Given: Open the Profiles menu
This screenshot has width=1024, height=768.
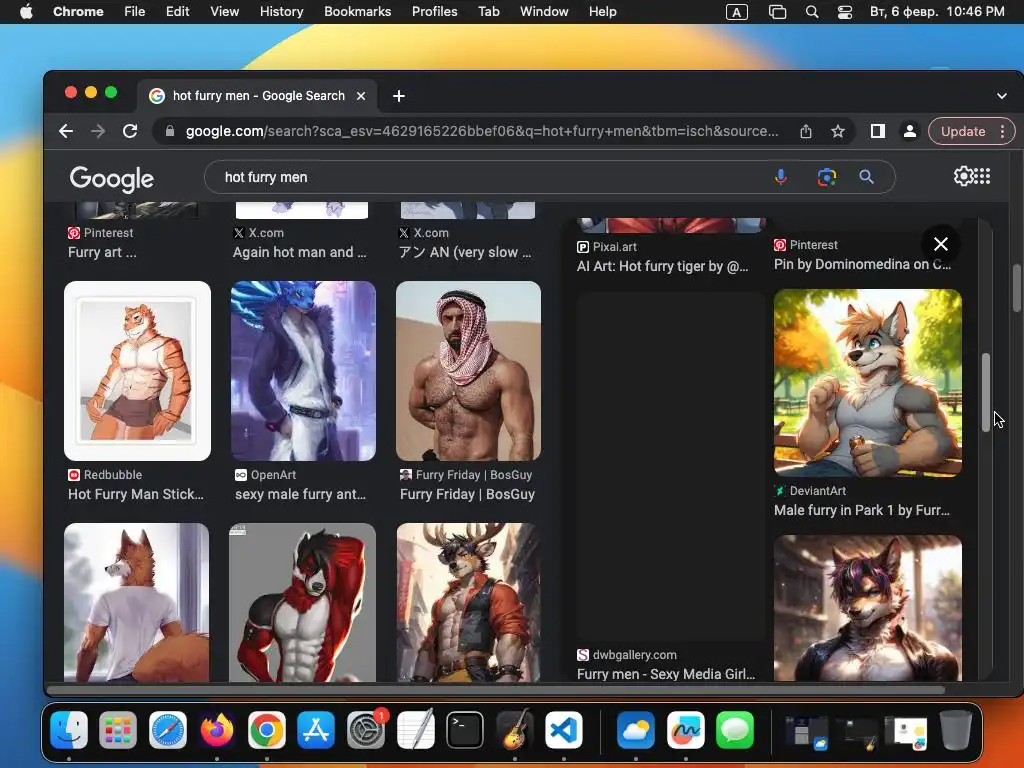Looking at the screenshot, I should tap(434, 12).
